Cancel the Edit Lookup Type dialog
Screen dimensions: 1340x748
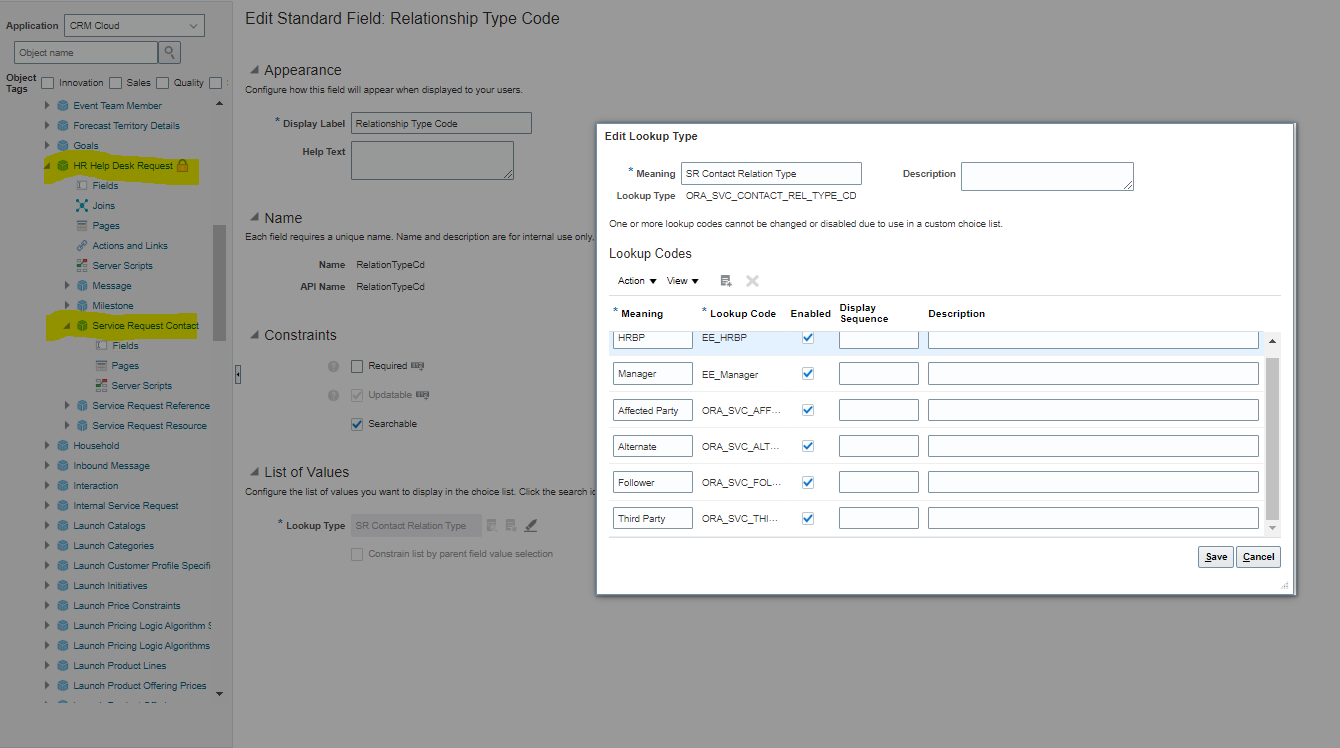[1258, 557]
